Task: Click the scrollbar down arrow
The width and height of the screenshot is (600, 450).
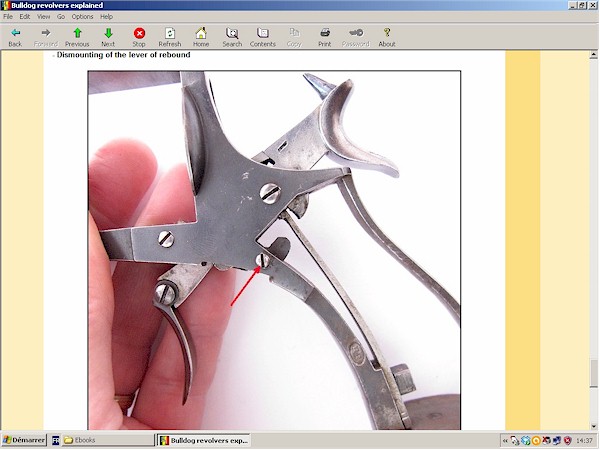Action: coord(593,426)
